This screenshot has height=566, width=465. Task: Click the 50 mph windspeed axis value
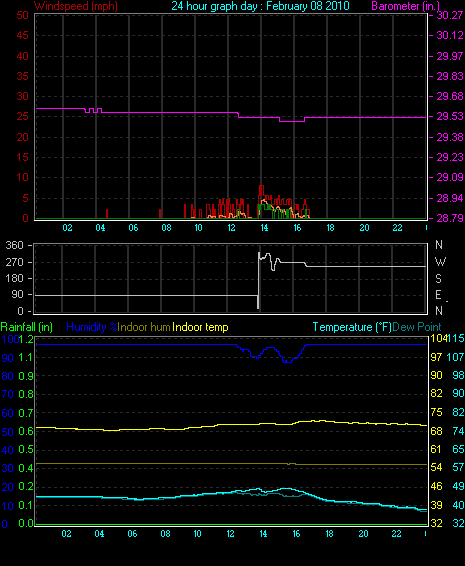click(23, 15)
